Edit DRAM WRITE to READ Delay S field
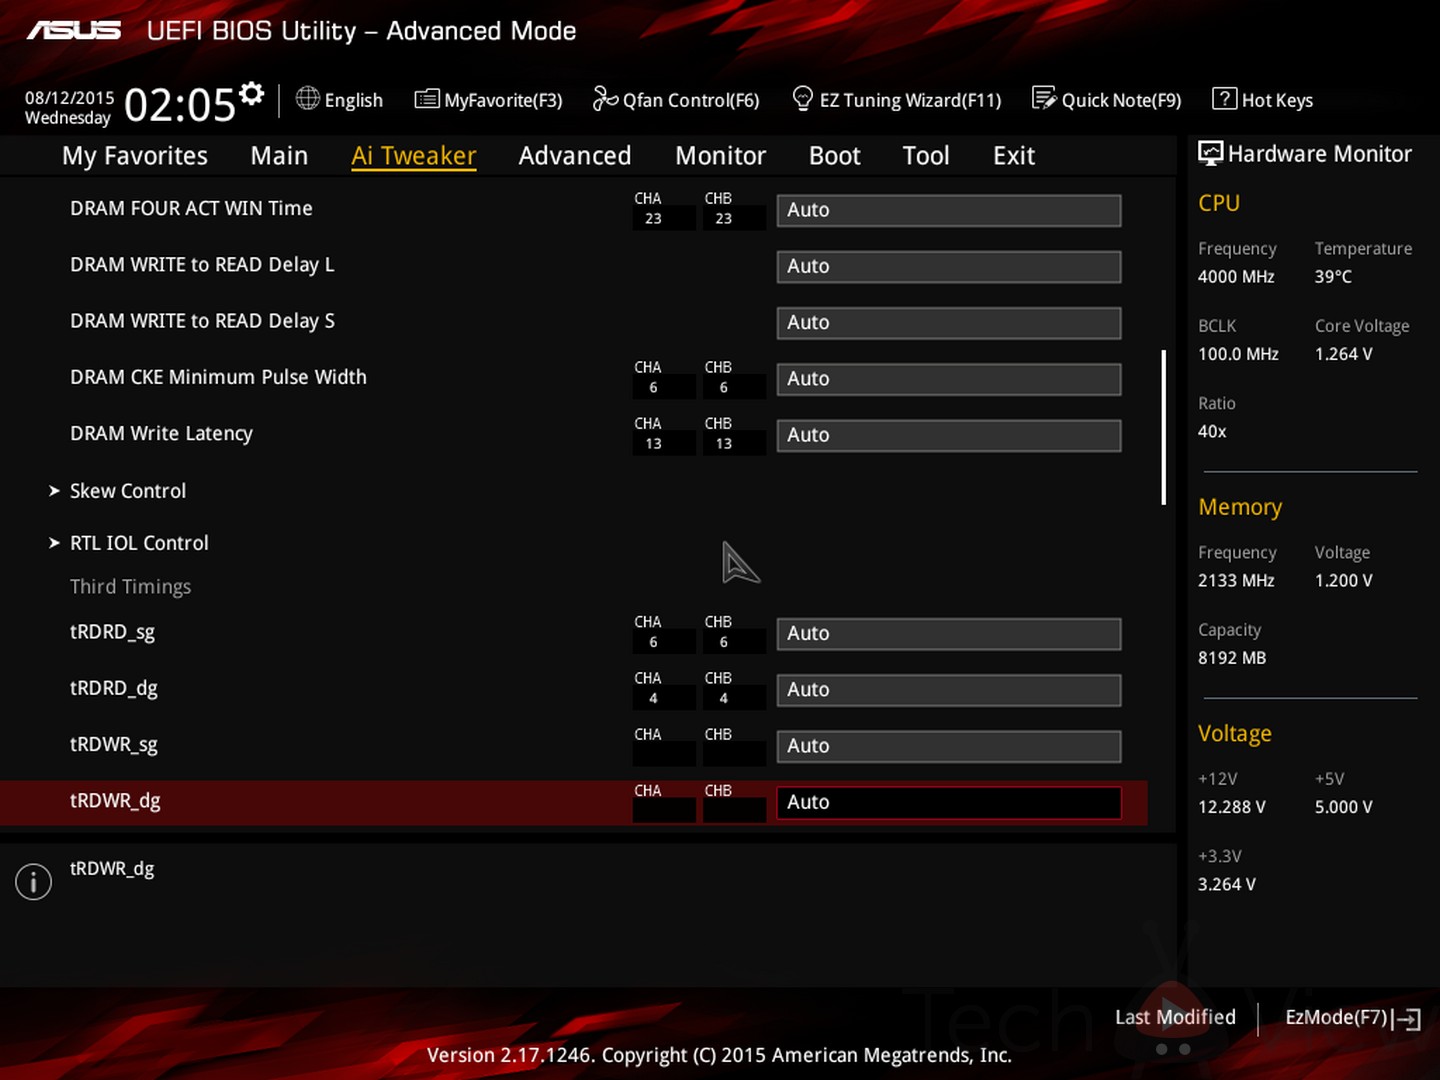The image size is (1440, 1080). (x=949, y=322)
